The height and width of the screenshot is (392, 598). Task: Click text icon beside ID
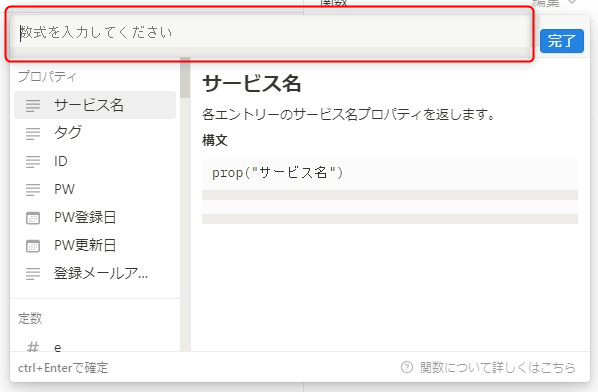(x=33, y=161)
